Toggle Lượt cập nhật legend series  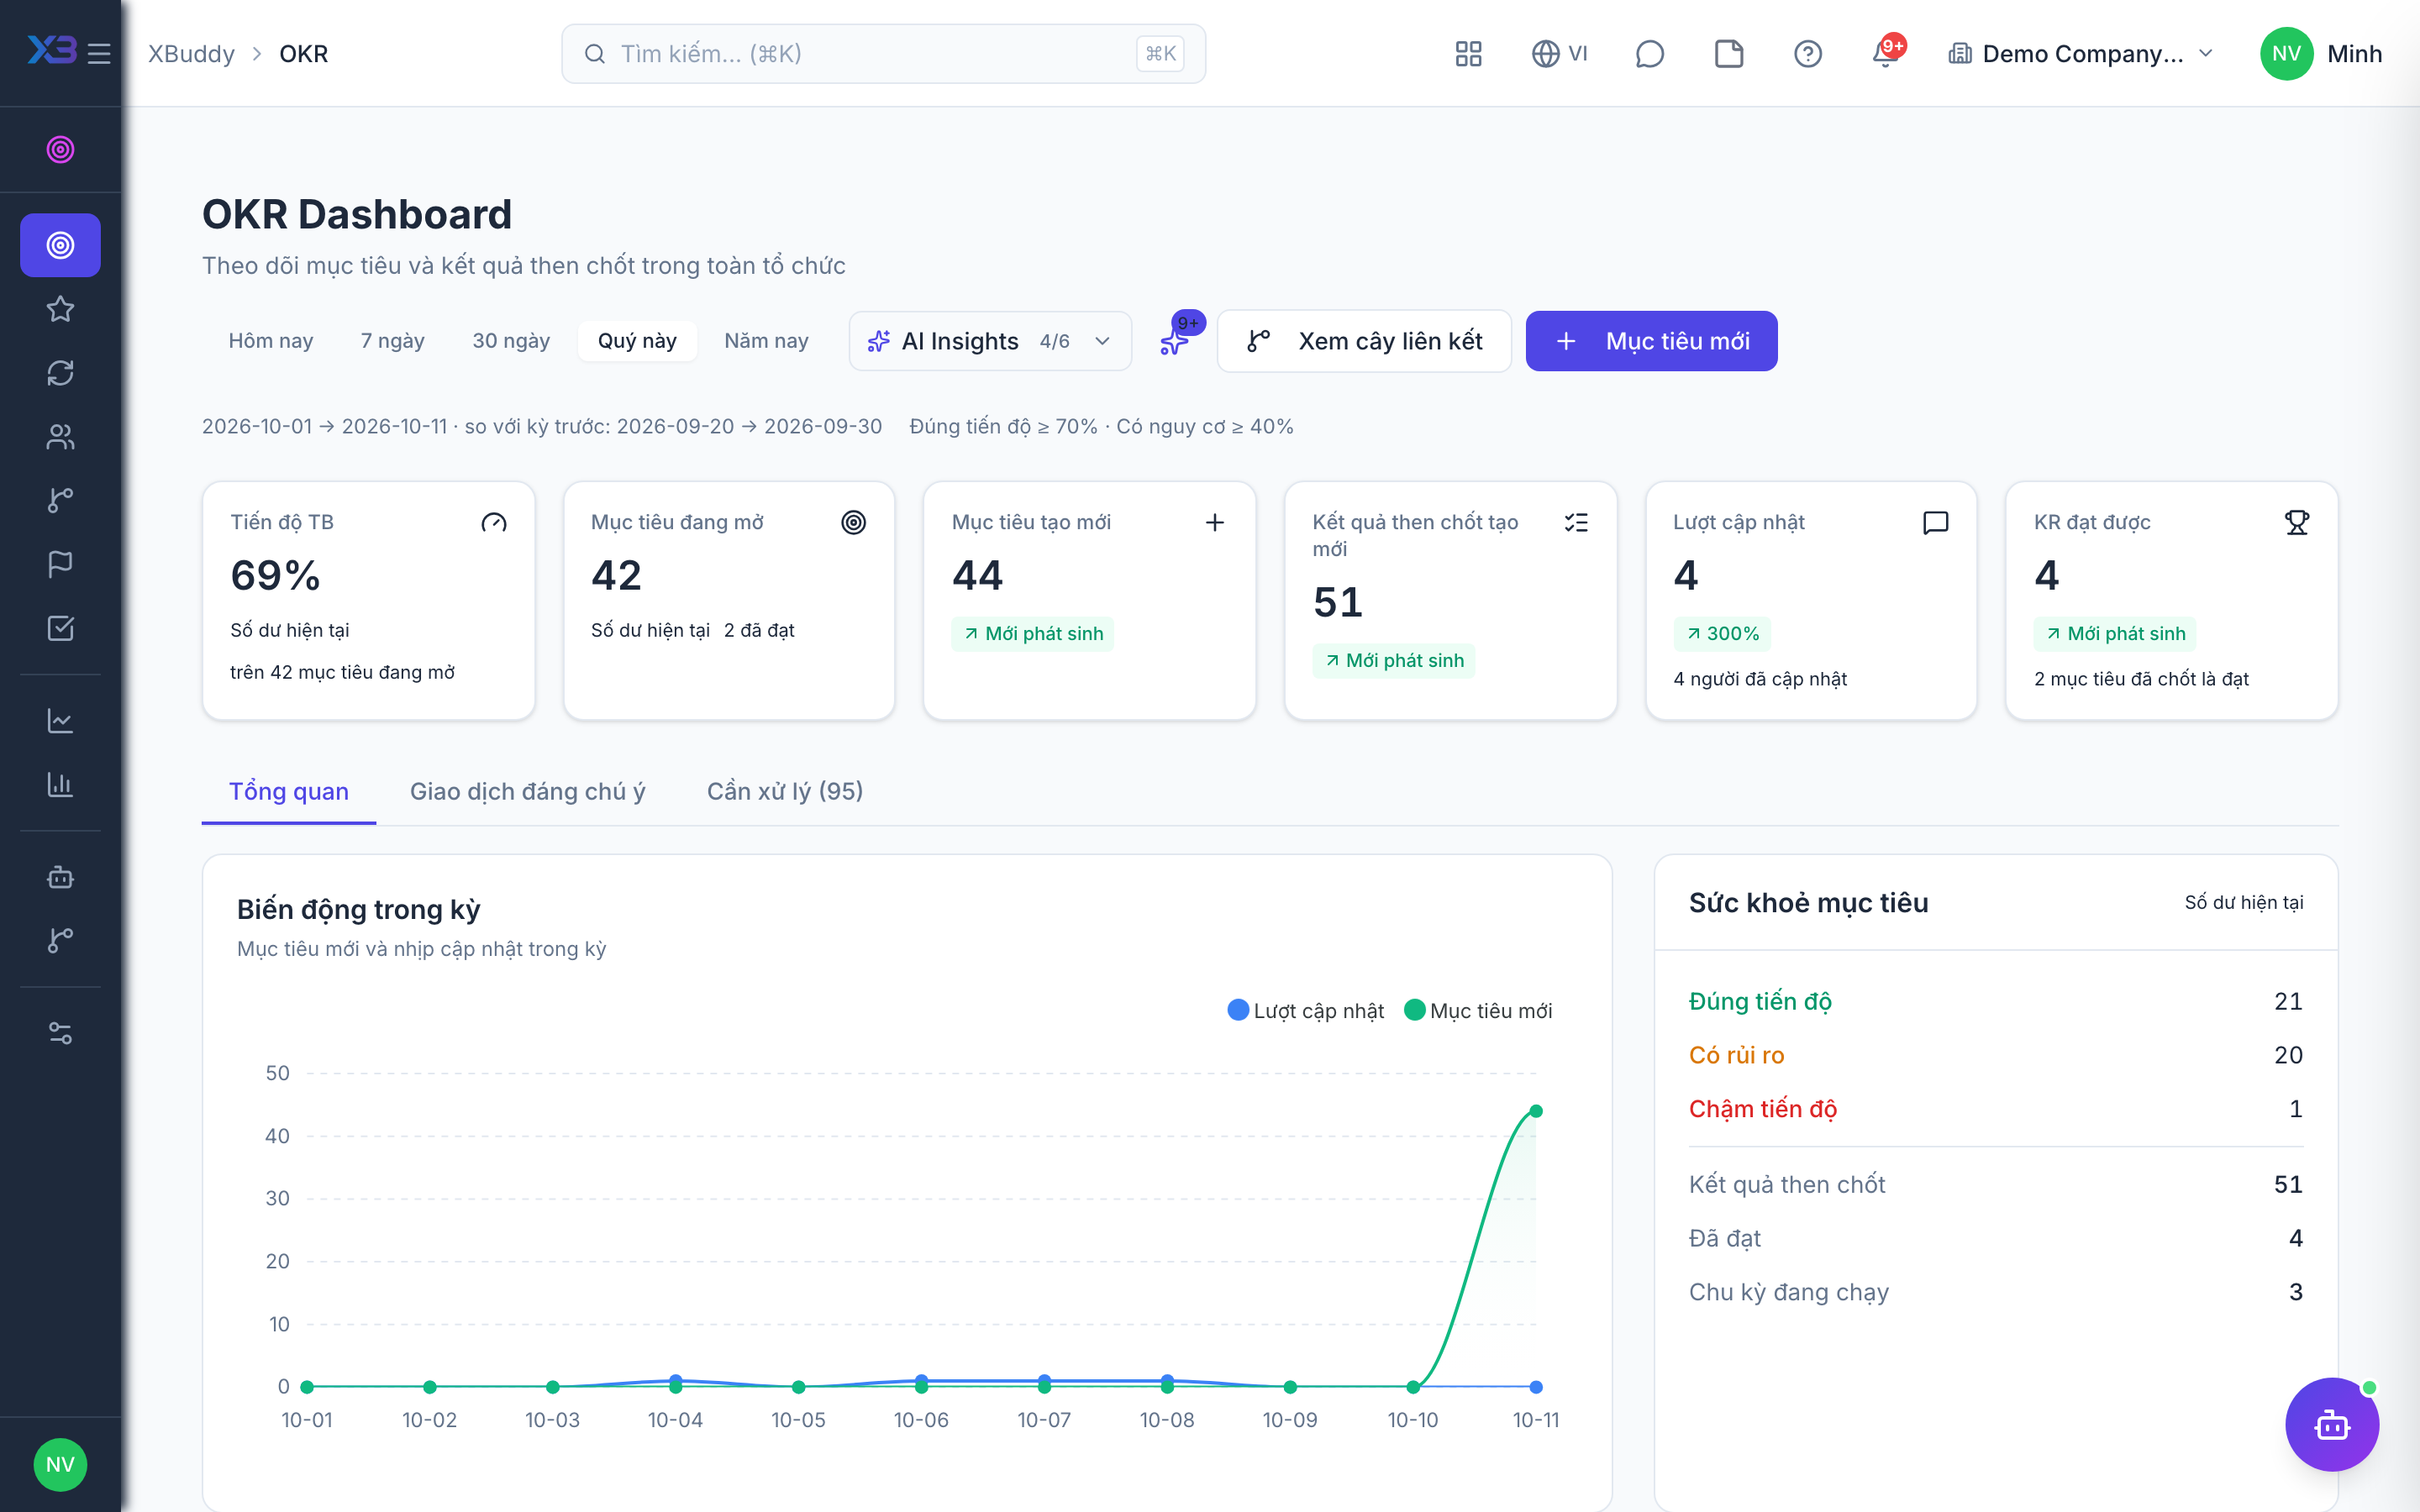1305,1011
